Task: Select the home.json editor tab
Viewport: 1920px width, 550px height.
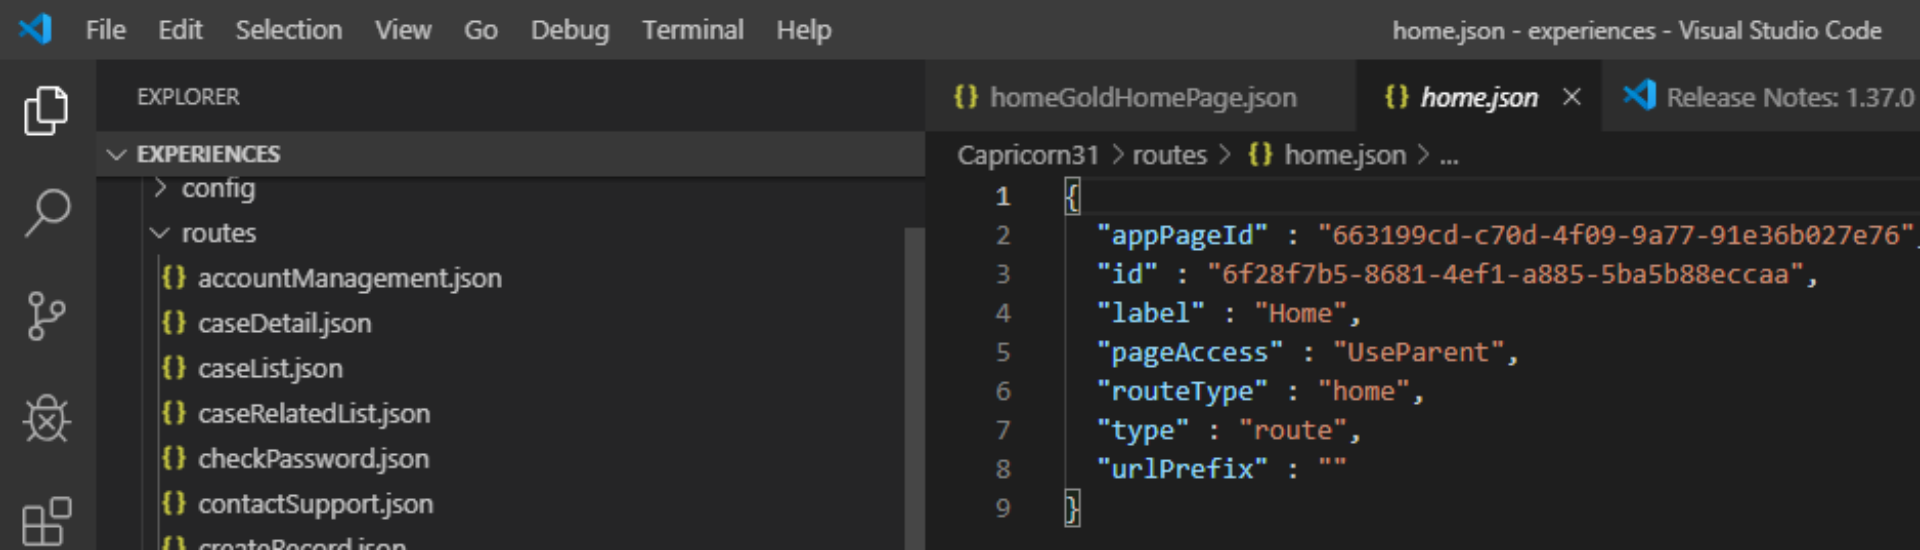Action: point(1479,96)
